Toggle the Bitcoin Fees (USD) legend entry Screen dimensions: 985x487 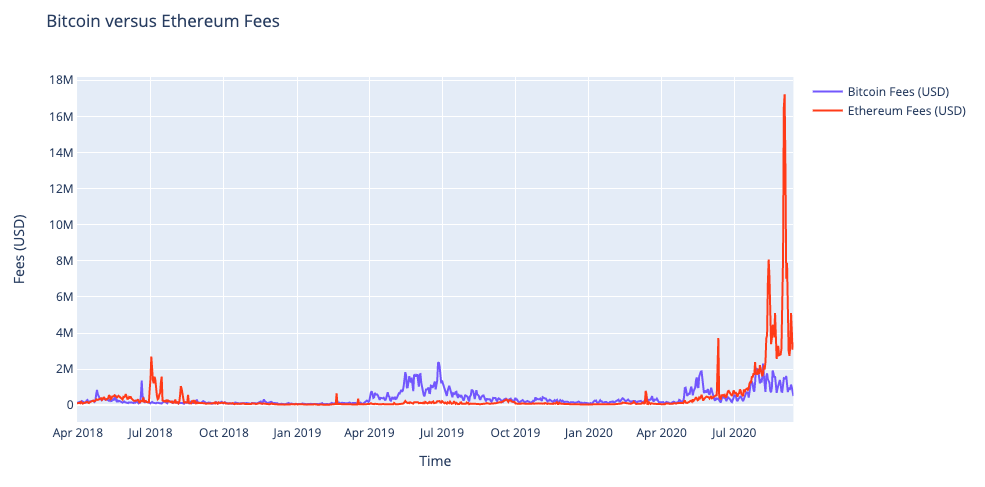(881, 92)
